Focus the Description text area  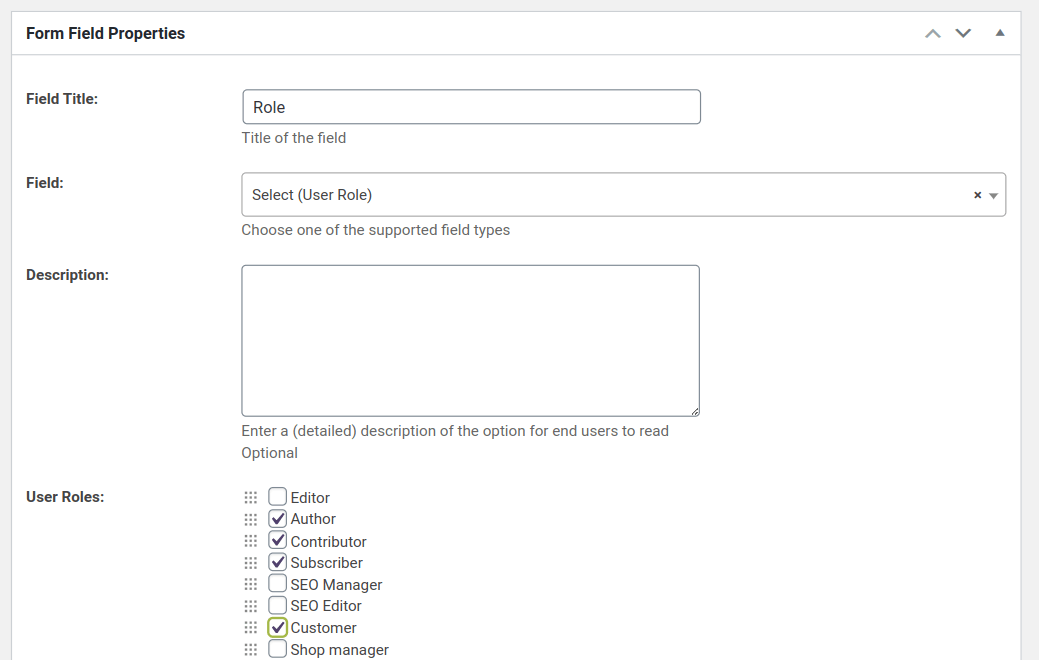click(470, 341)
